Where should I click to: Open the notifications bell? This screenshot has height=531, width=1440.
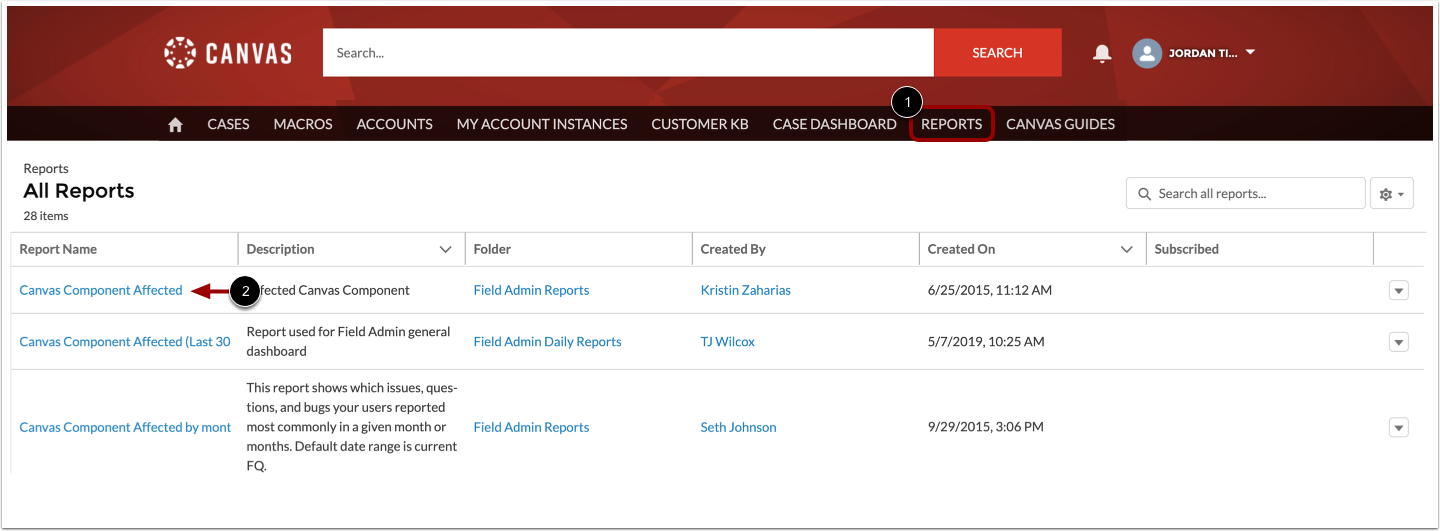1102,53
